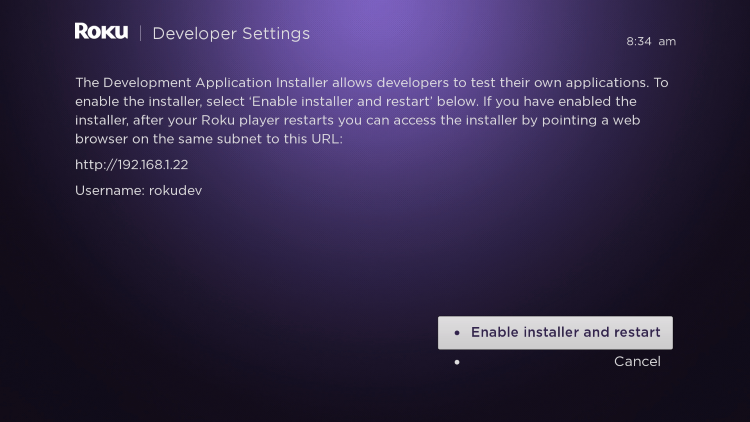Screen dimensions: 750x422
Task: Select 'Enable installer and restart' option
Action: pyautogui.click(x=555, y=333)
